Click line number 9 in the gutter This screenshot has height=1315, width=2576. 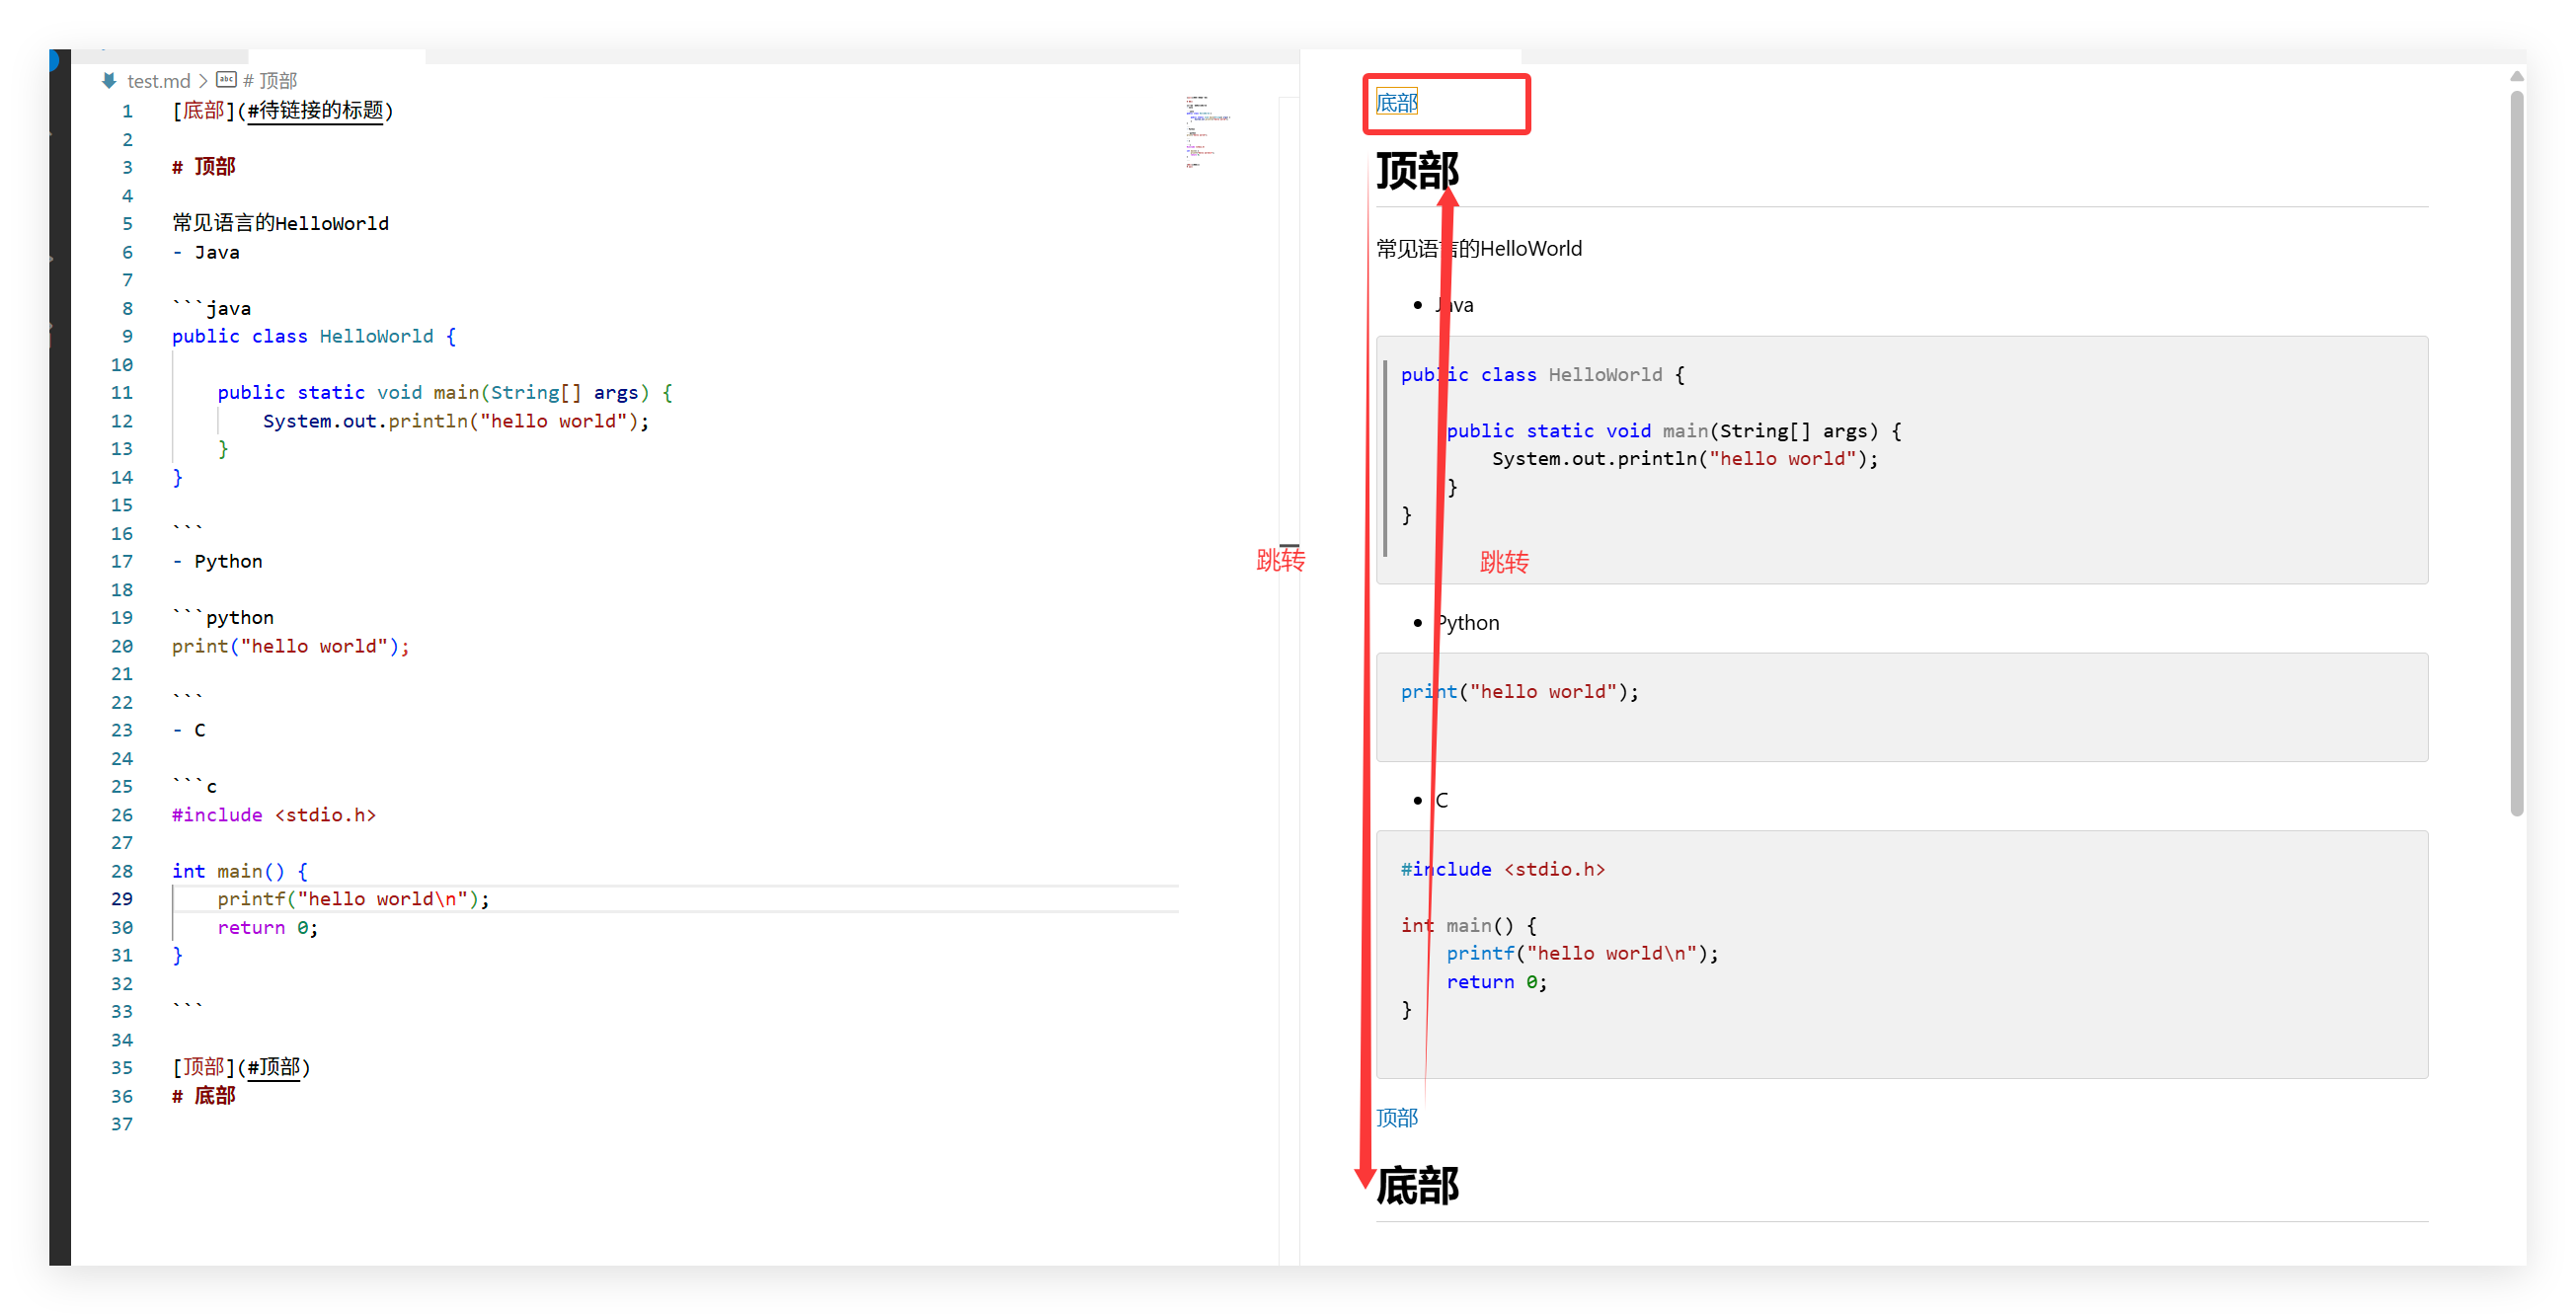click(x=127, y=337)
